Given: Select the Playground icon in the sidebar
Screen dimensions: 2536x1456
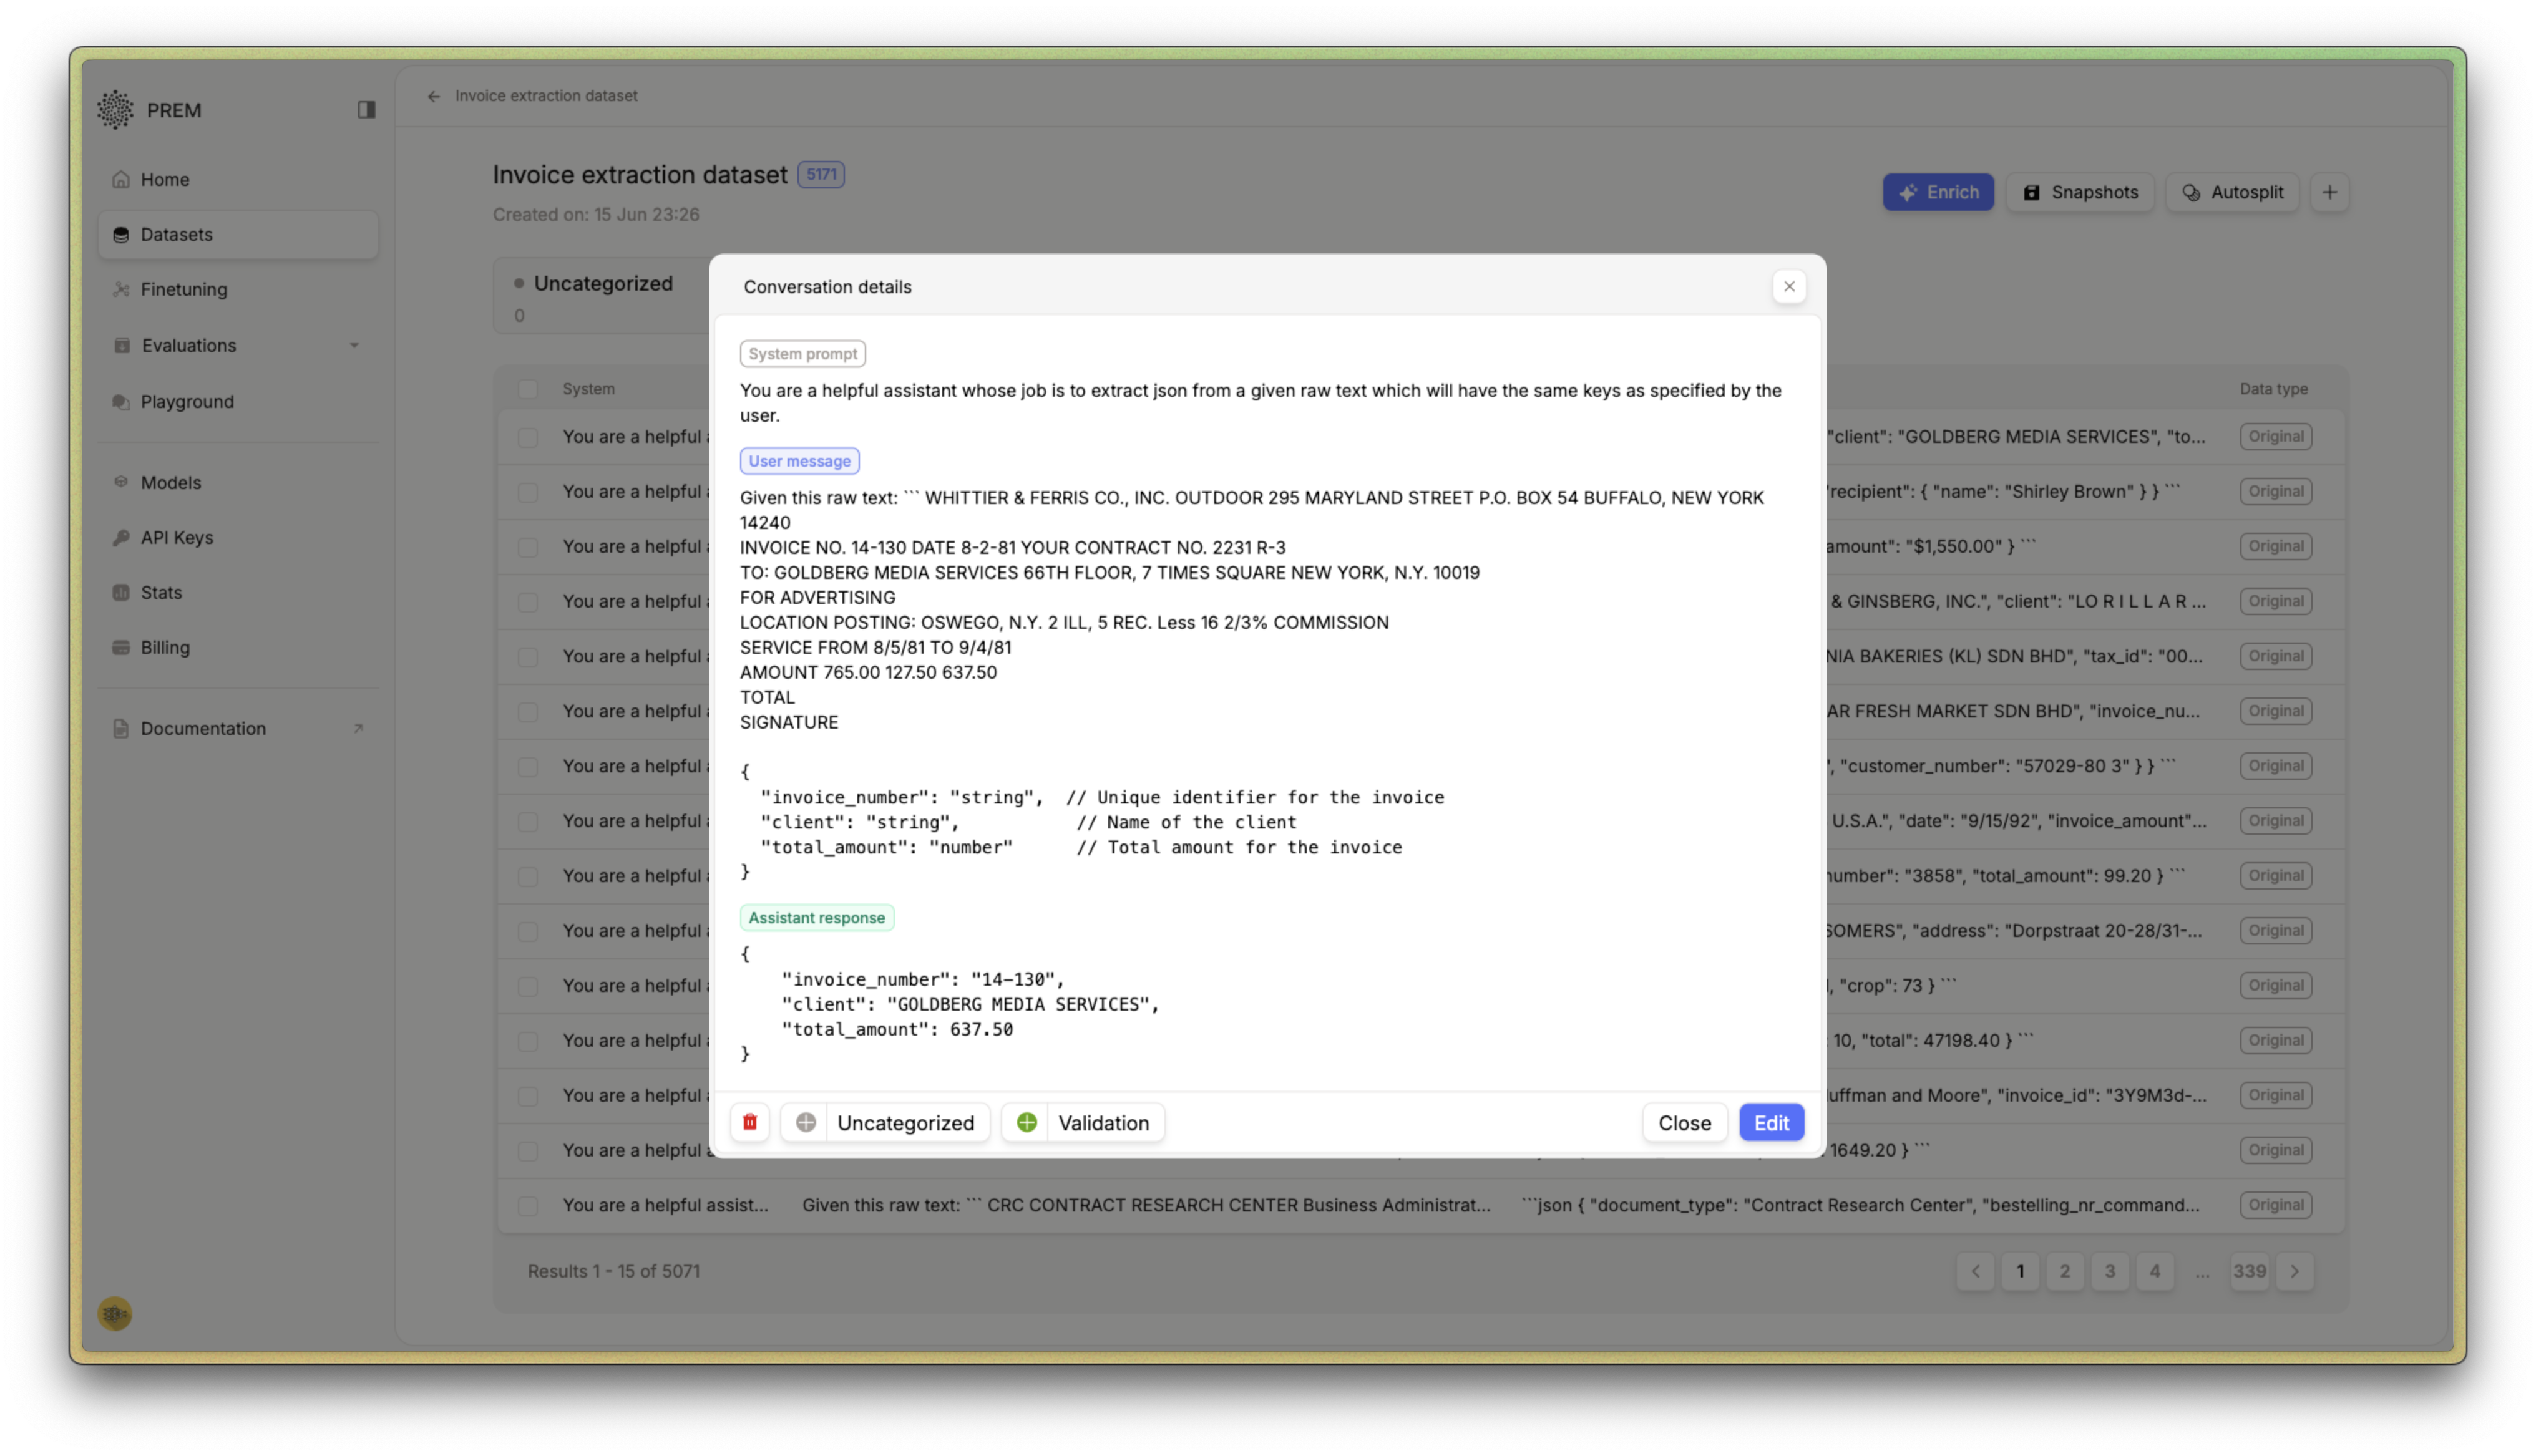Looking at the screenshot, I should coord(122,402).
